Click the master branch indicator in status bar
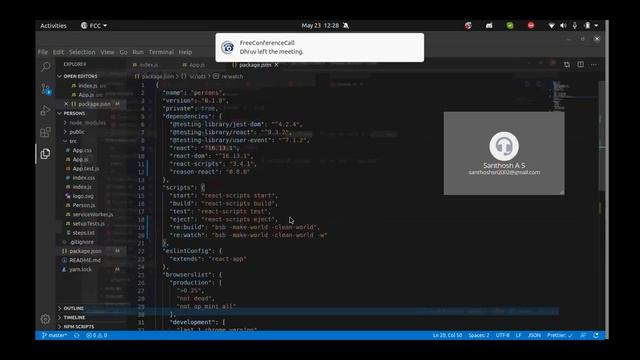 click(54, 336)
